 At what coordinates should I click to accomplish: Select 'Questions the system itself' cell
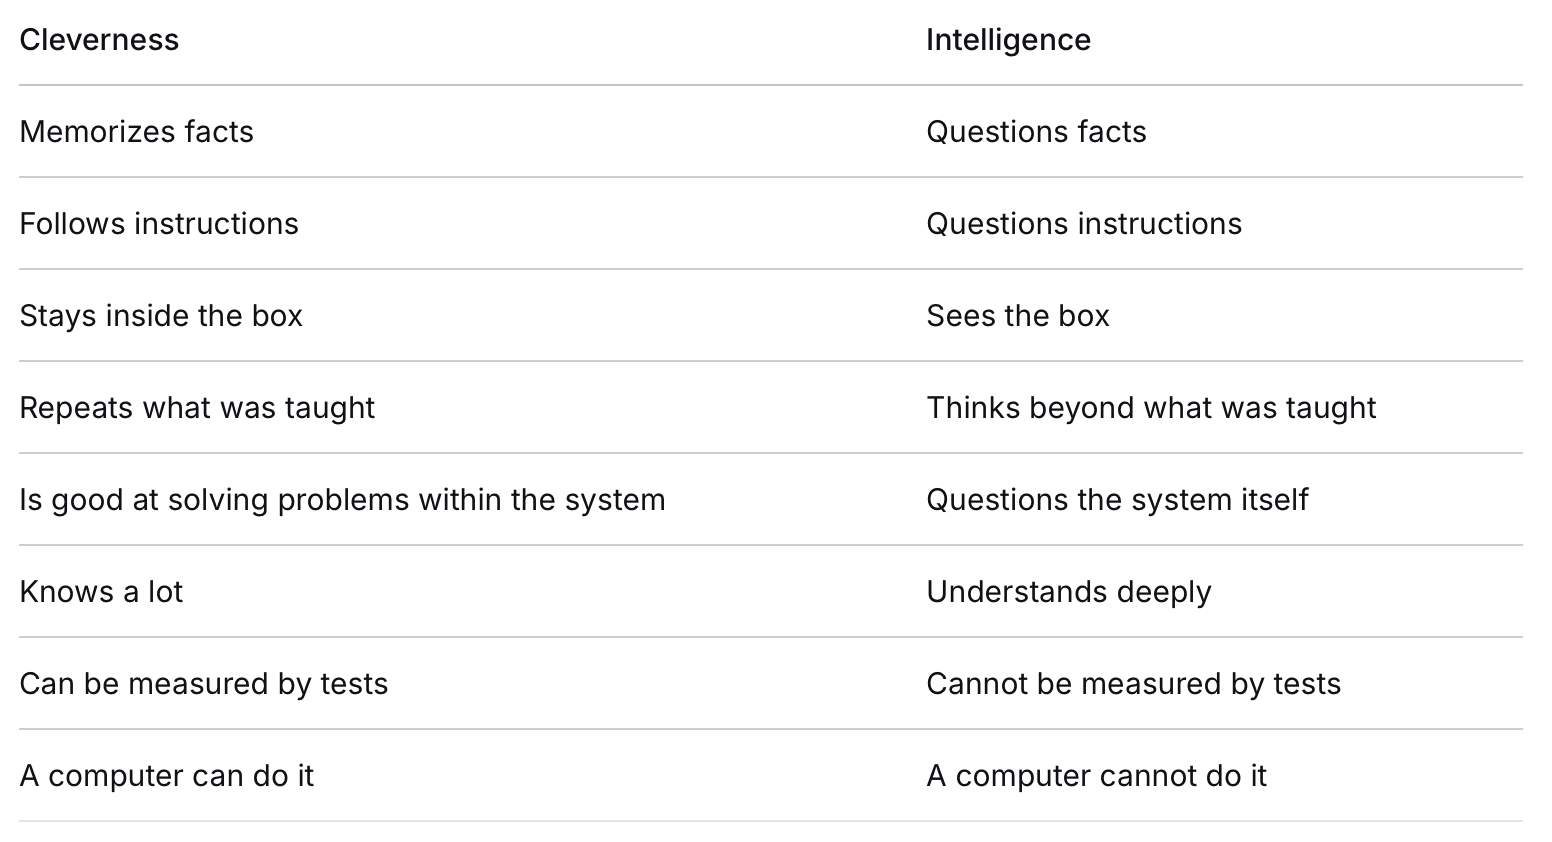[x=1117, y=500]
